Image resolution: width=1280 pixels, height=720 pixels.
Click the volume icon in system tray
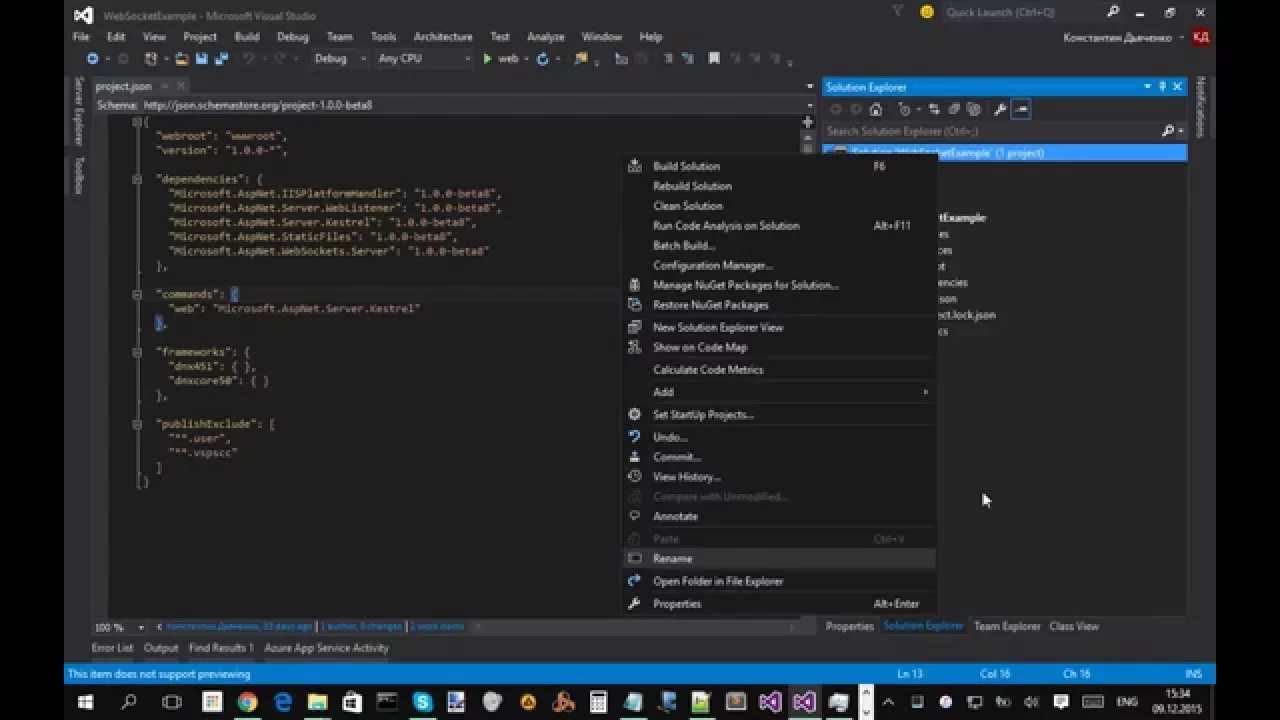pos(1033,702)
